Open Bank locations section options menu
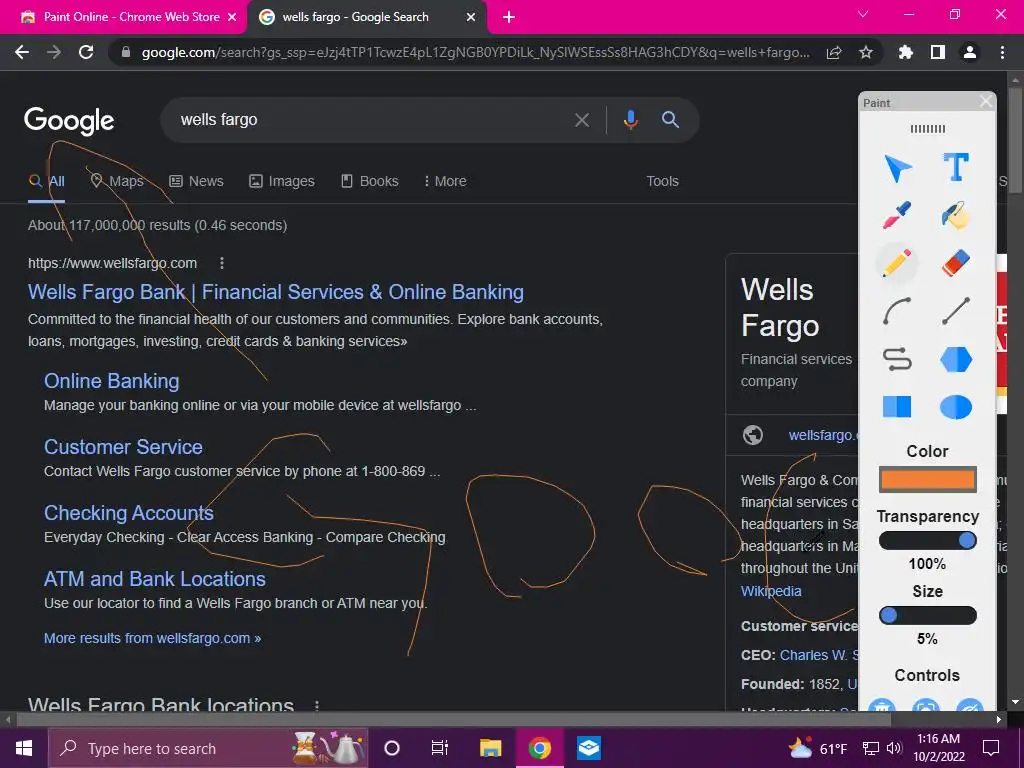Viewport: 1024px width, 768px height. (x=317, y=705)
